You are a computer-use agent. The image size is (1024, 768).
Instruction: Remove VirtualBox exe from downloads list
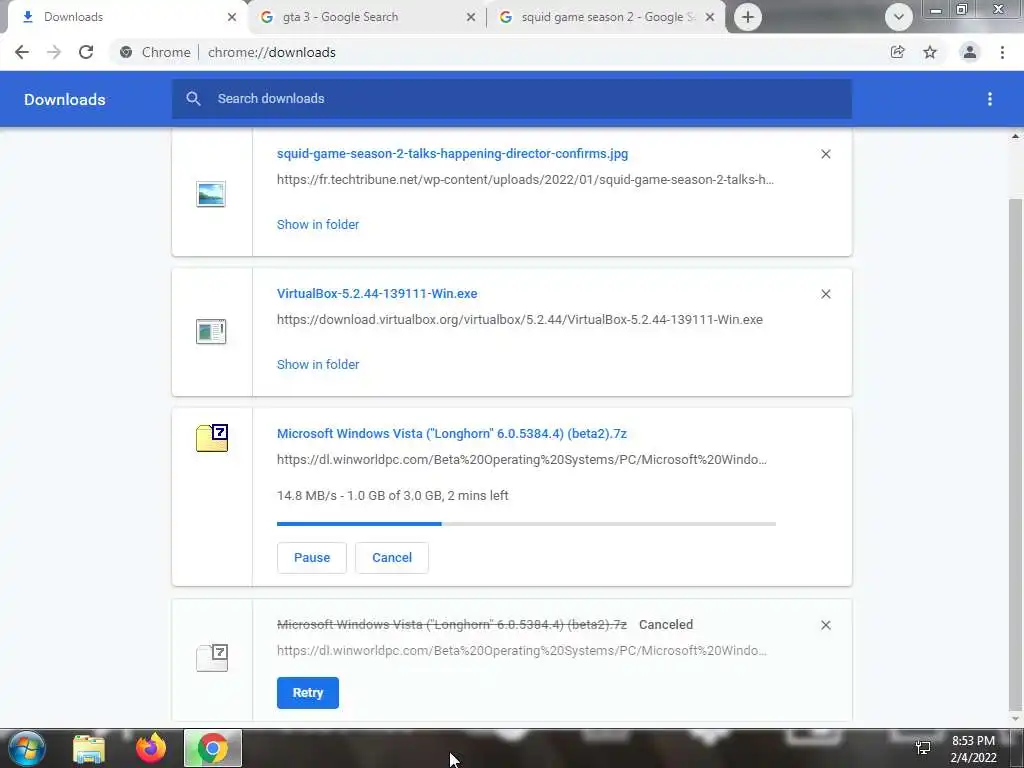pyautogui.click(x=825, y=294)
